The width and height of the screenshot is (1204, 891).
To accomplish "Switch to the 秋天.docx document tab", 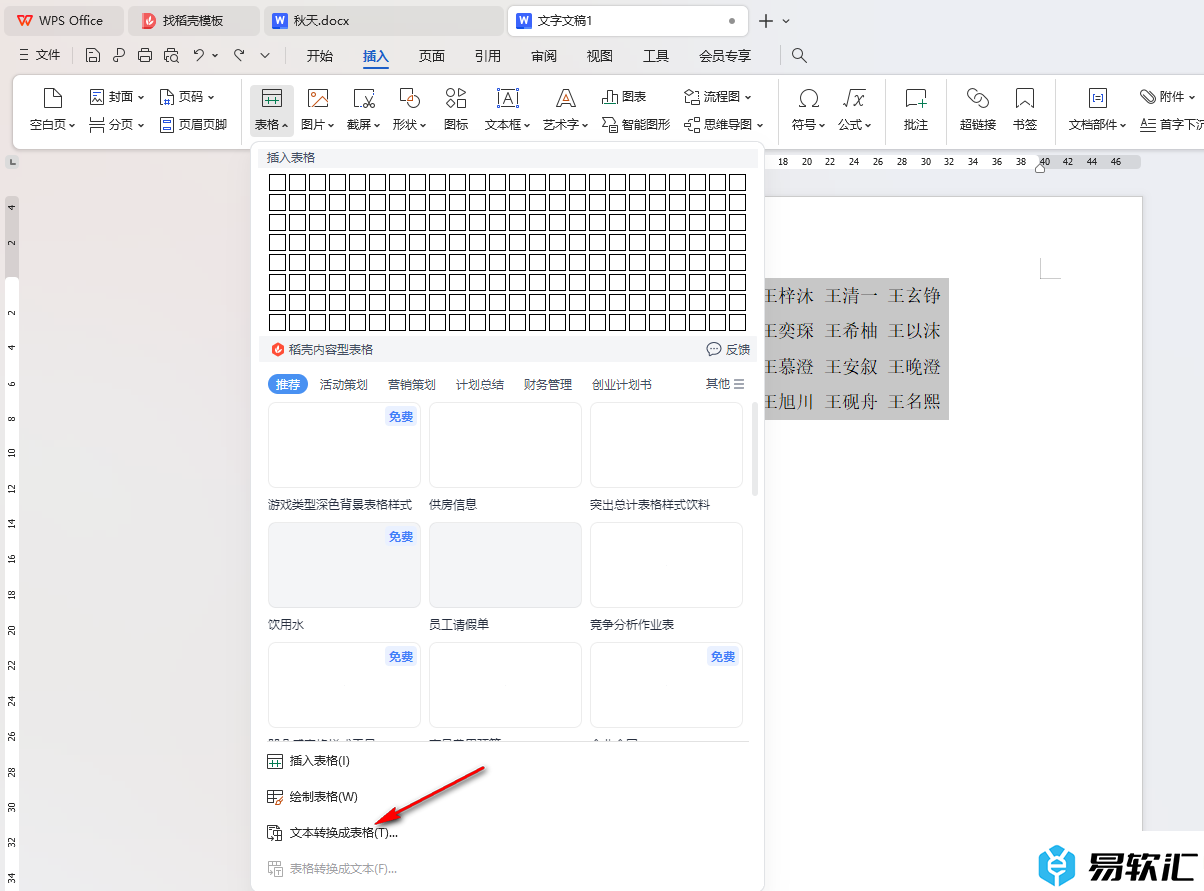I will click(386, 20).
